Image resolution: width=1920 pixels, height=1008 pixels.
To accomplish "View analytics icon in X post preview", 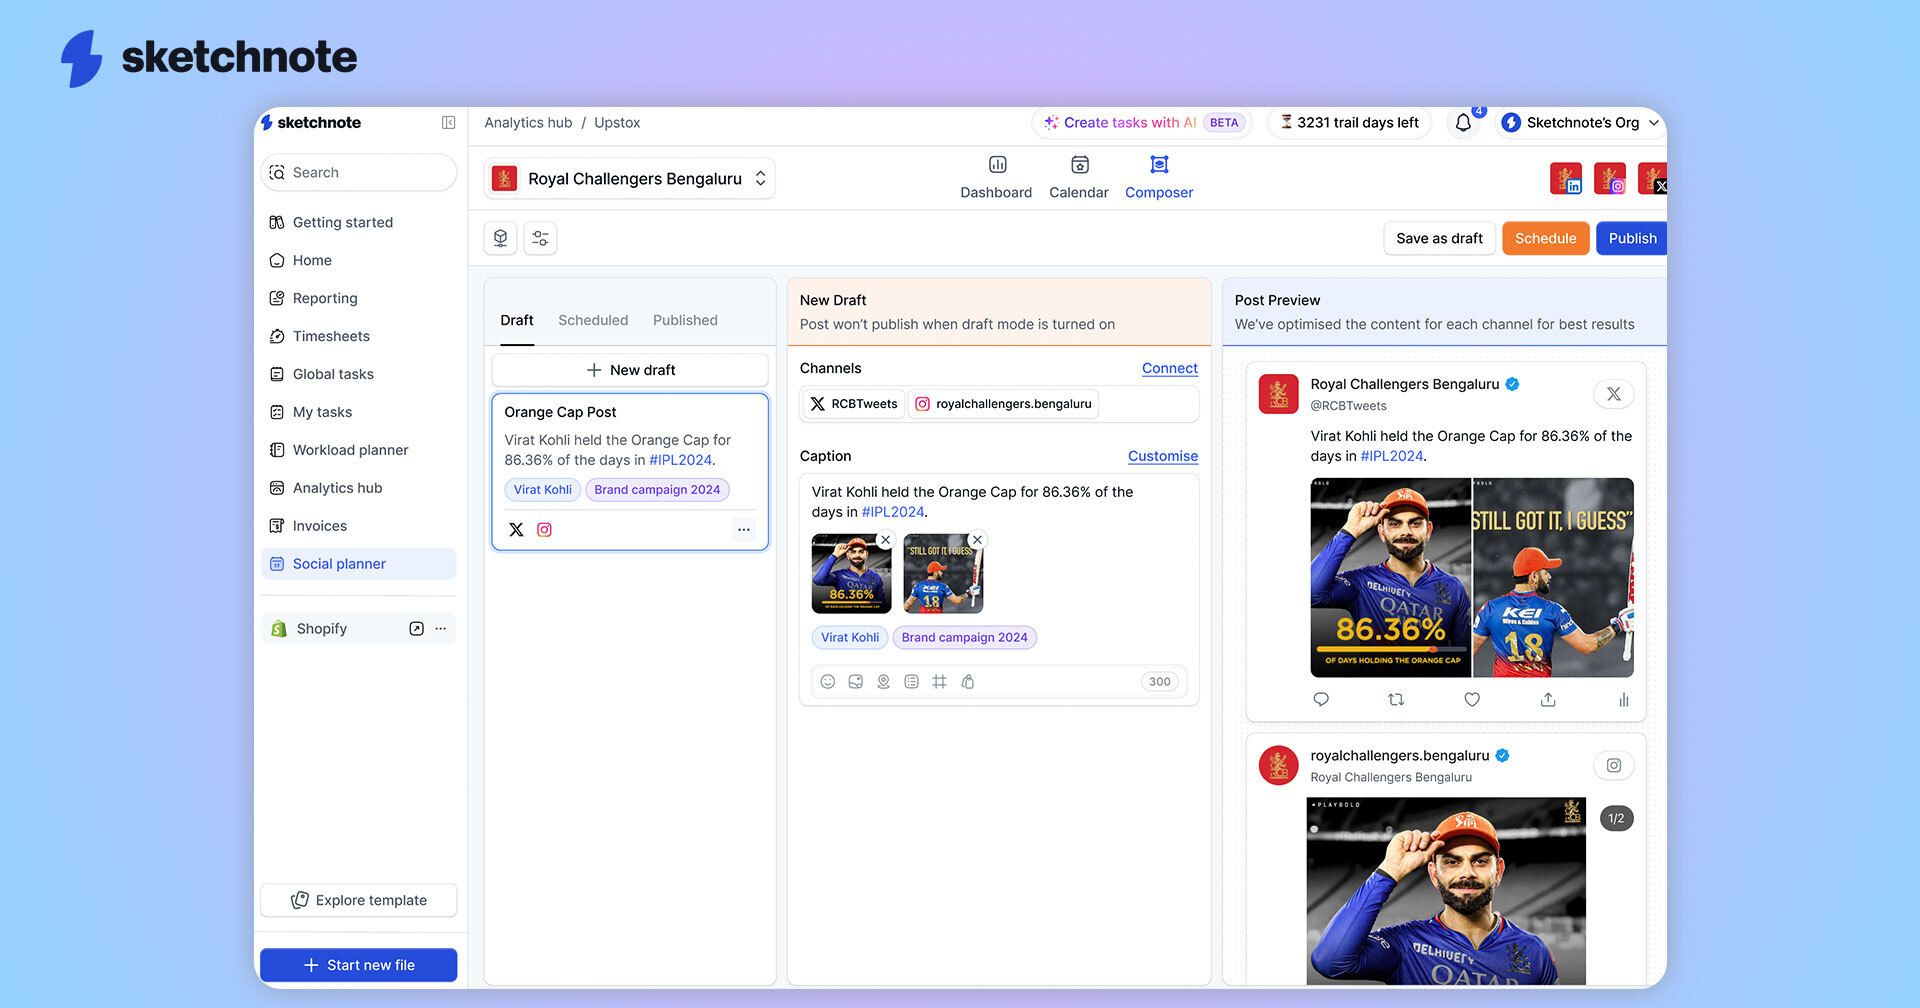I will [x=1623, y=700].
